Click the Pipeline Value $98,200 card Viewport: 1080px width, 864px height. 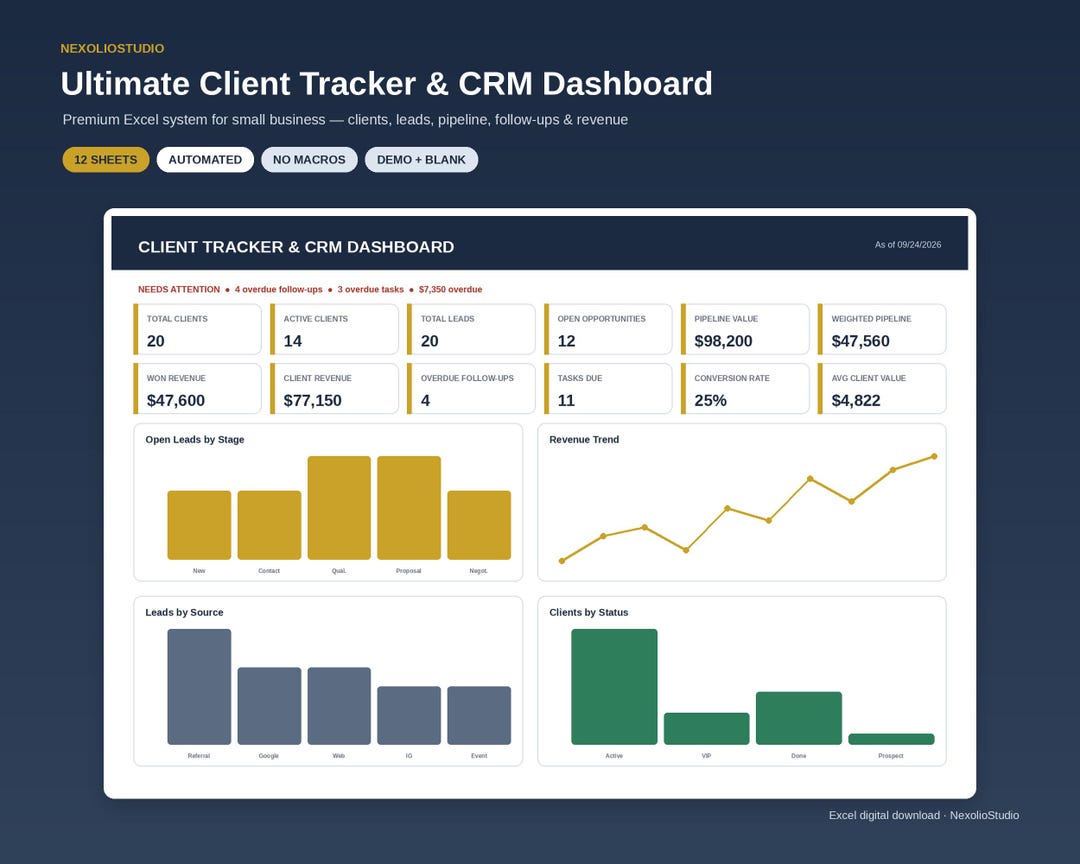[745, 329]
